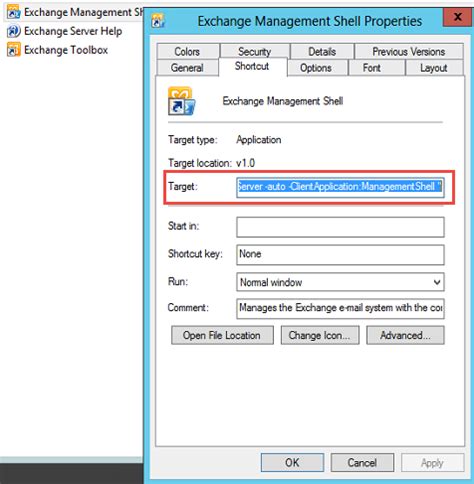The image size is (474, 484).
Task: Click the Application target type value
Action: coord(259,140)
